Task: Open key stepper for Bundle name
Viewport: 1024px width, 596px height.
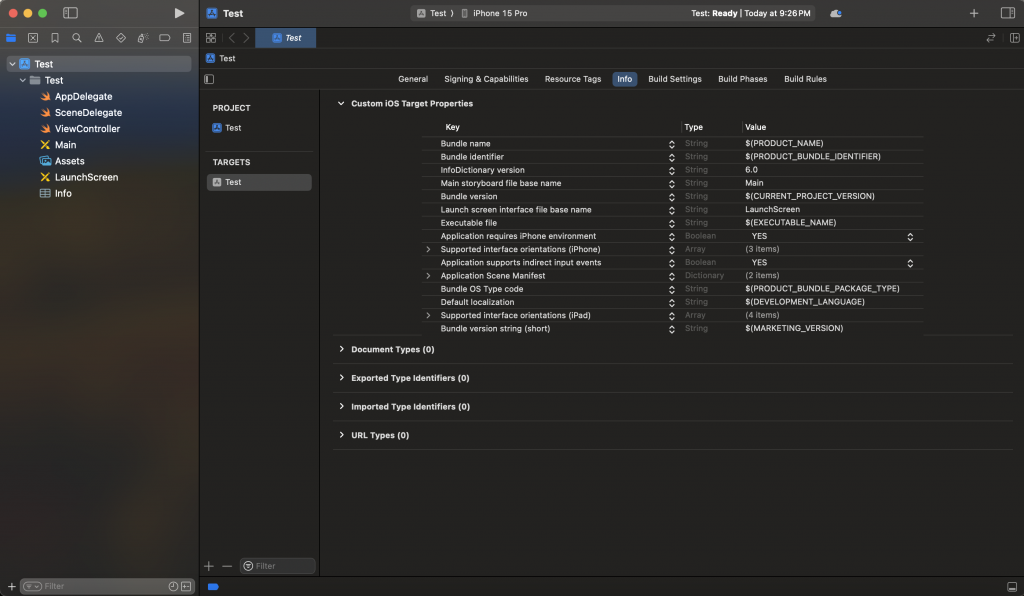Action: (x=671, y=144)
